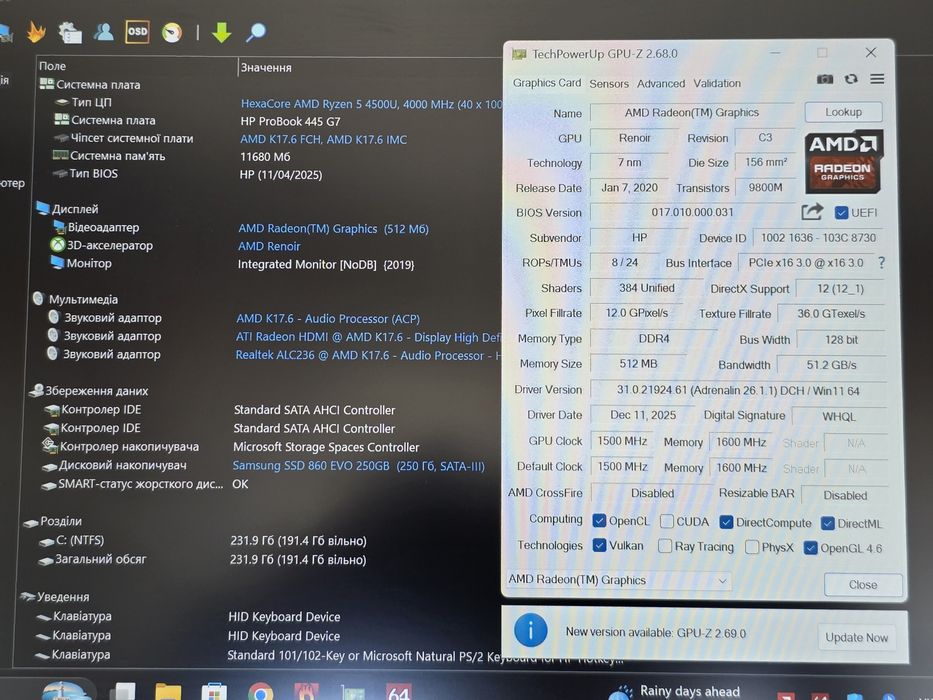Open the HexaCore AMD Ryzen 5 4500U link
933x700 pixels.
point(371,104)
